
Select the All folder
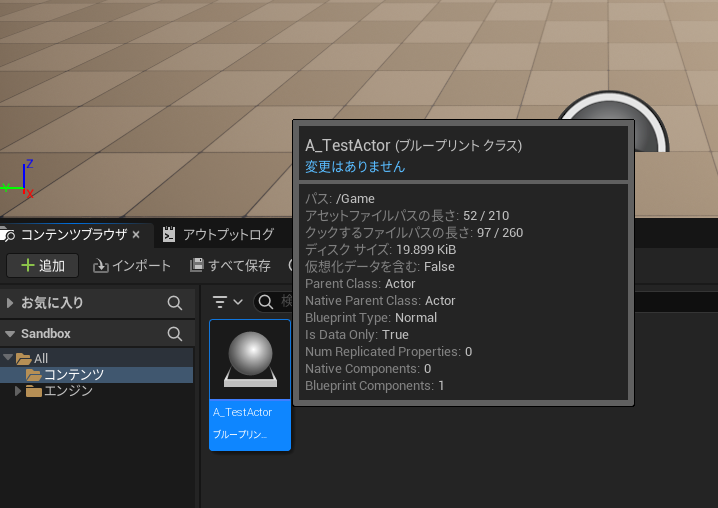pos(41,358)
